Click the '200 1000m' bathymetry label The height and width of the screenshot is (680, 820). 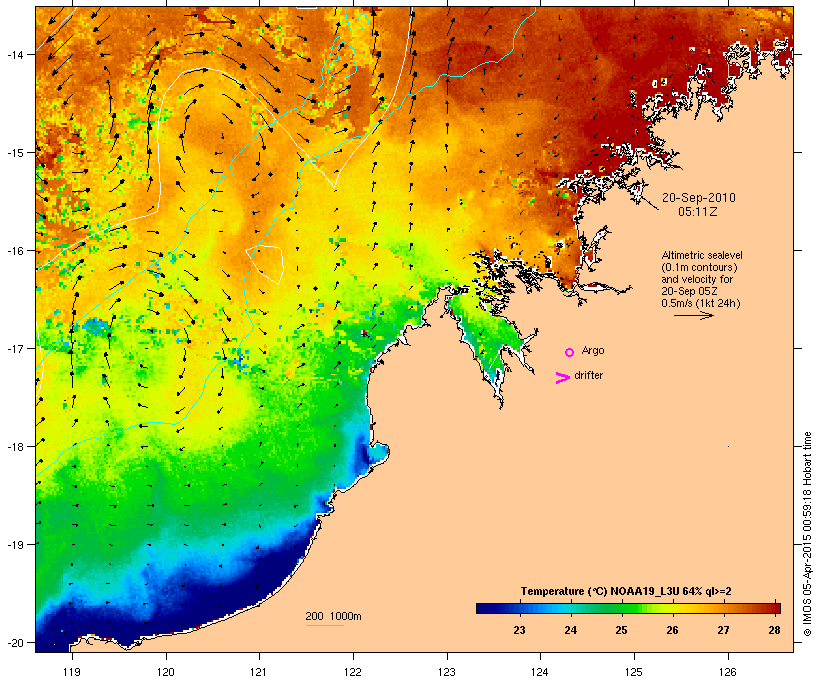[333, 616]
